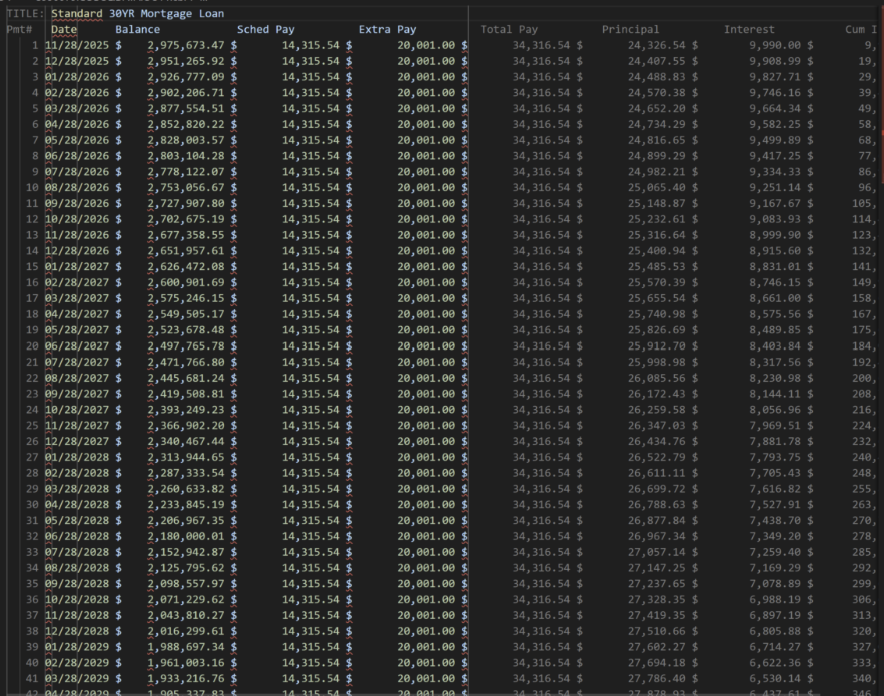Click the 'Sched Pay' column header
The image size is (884, 696).
click(x=265, y=30)
